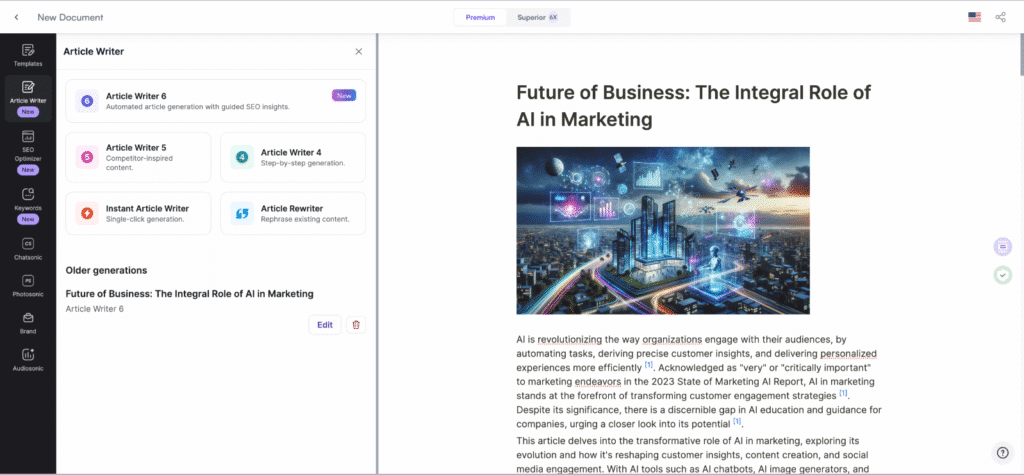1024x475 pixels.
Task: Open the help question mark icon
Action: coord(1002,452)
